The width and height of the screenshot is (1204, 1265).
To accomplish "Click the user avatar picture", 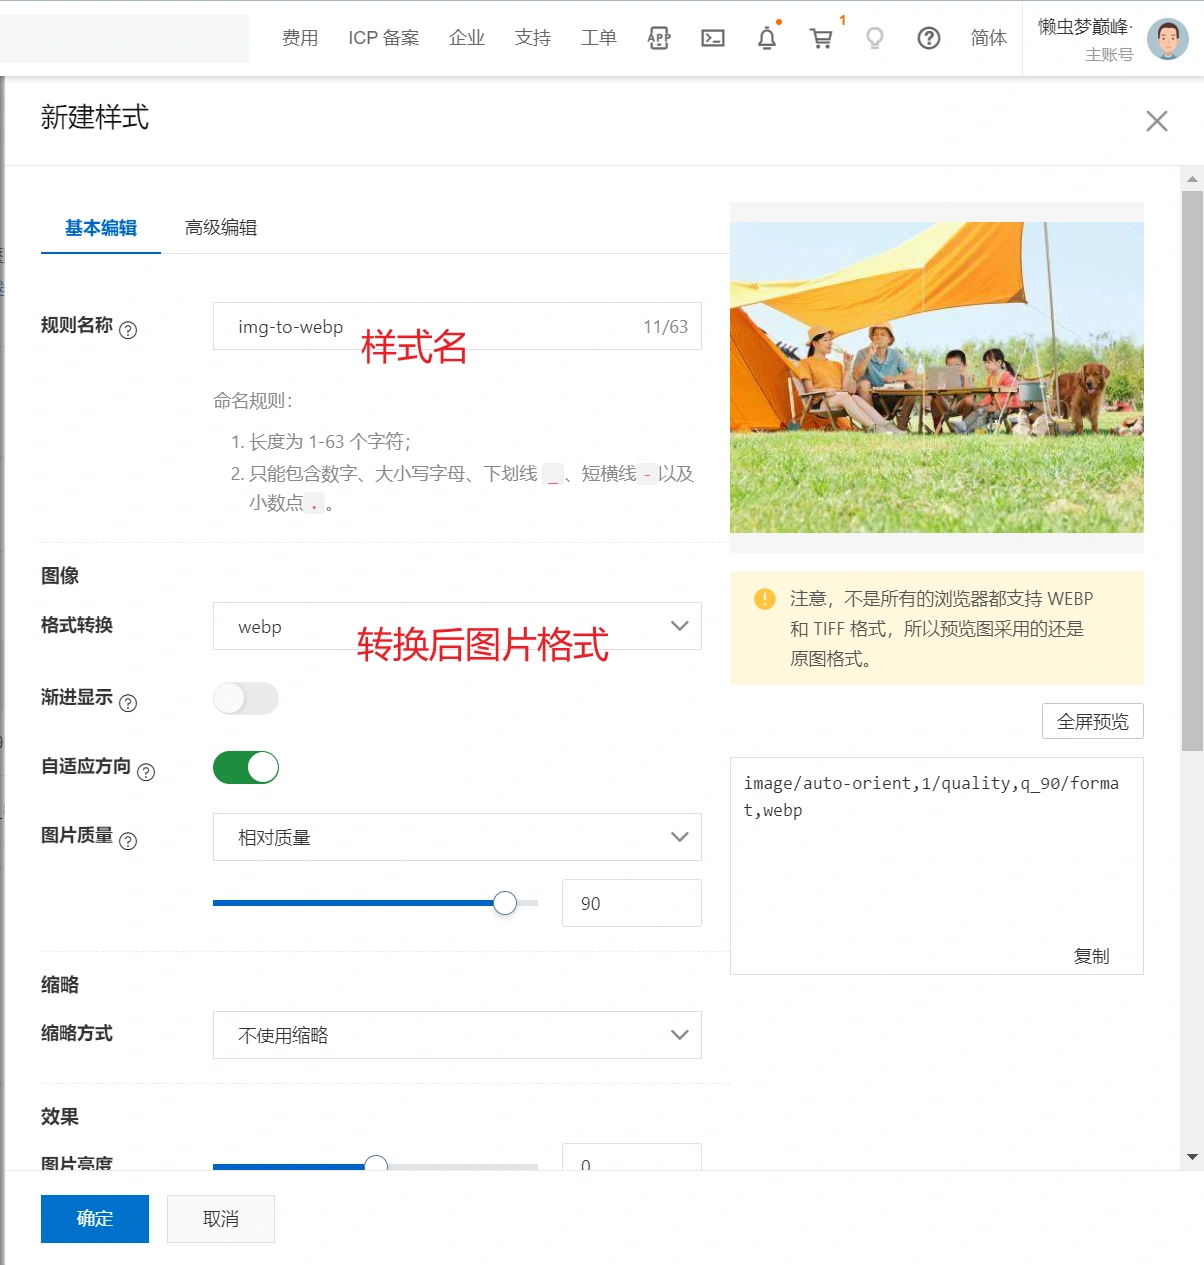I will tap(1167, 39).
